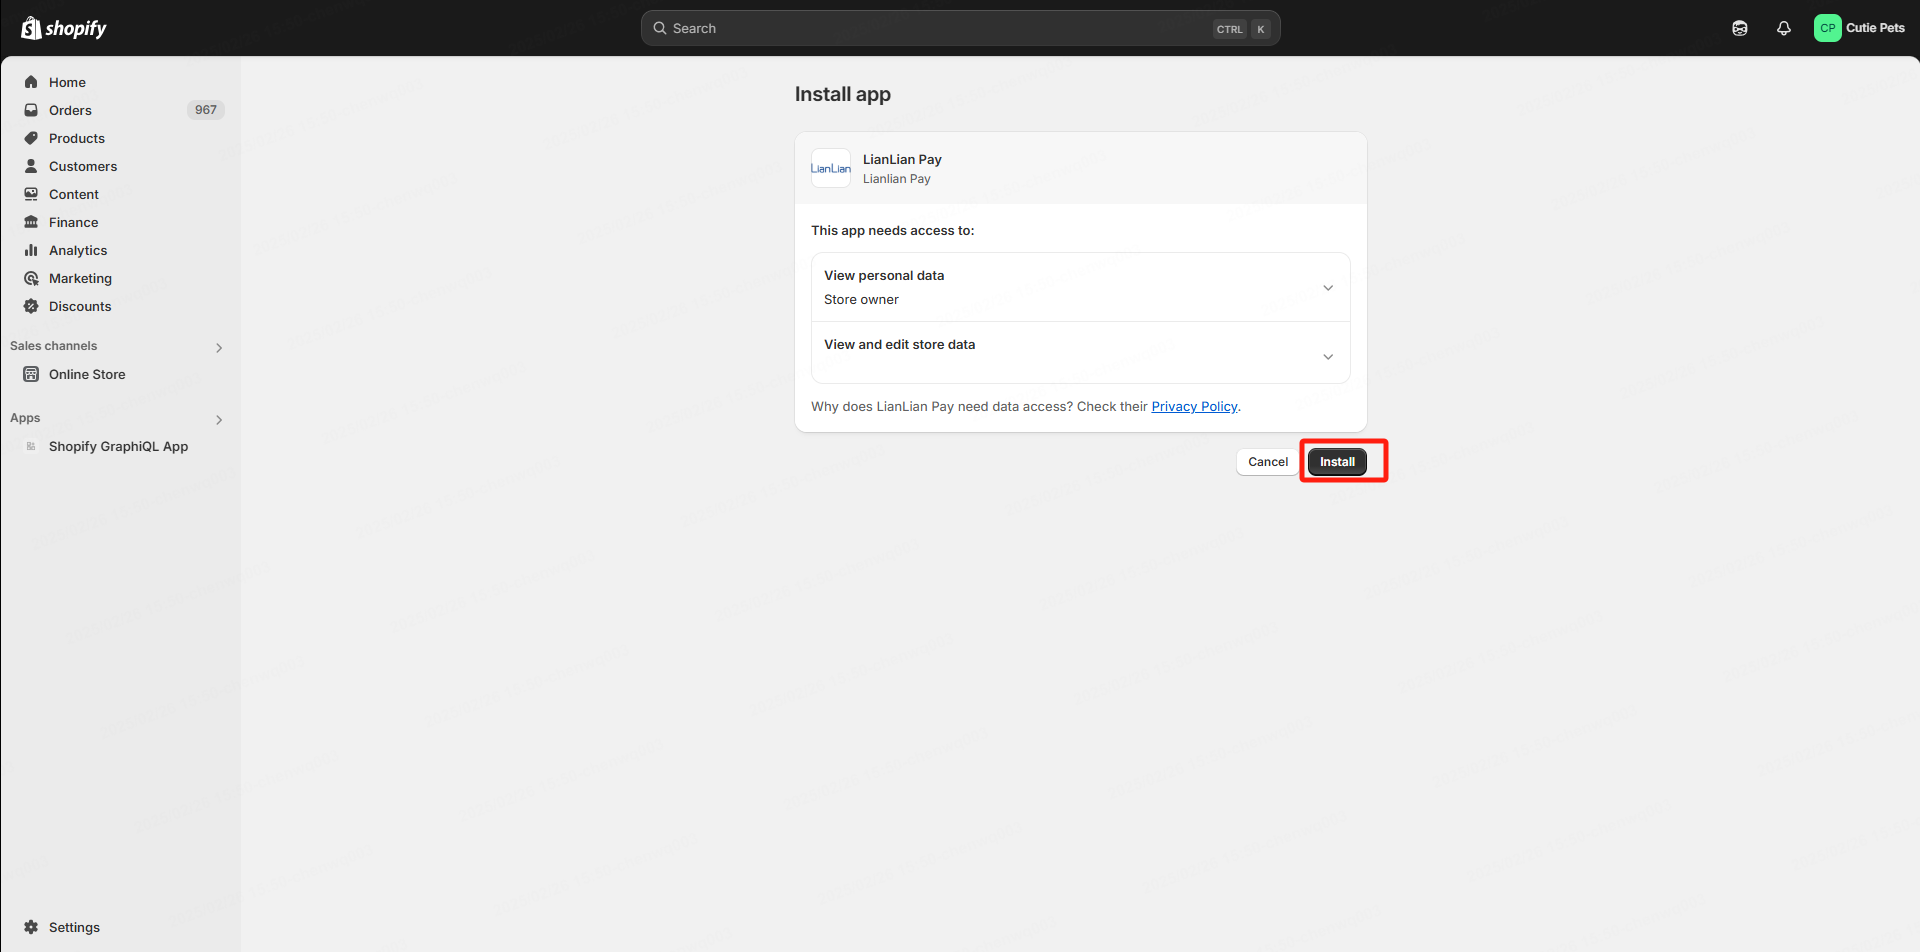Click the Install app heading
This screenshot has height=952, width=1920.
(x=843, y=94)
